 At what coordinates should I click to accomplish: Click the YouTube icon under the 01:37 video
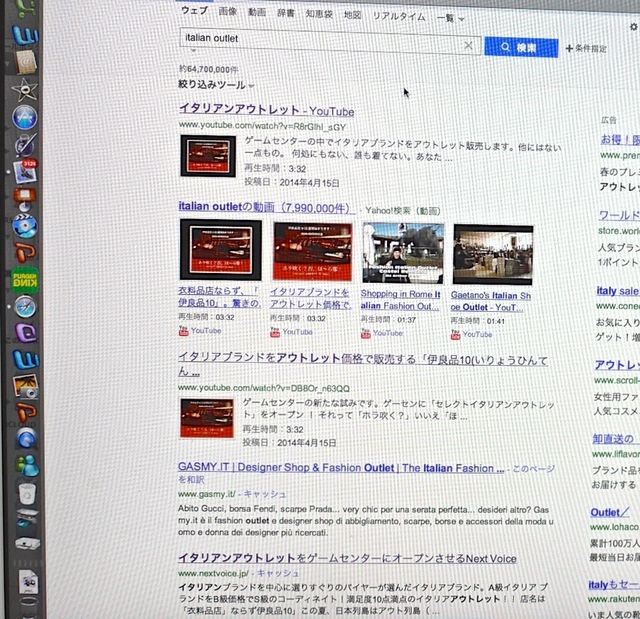coord(366,333)
